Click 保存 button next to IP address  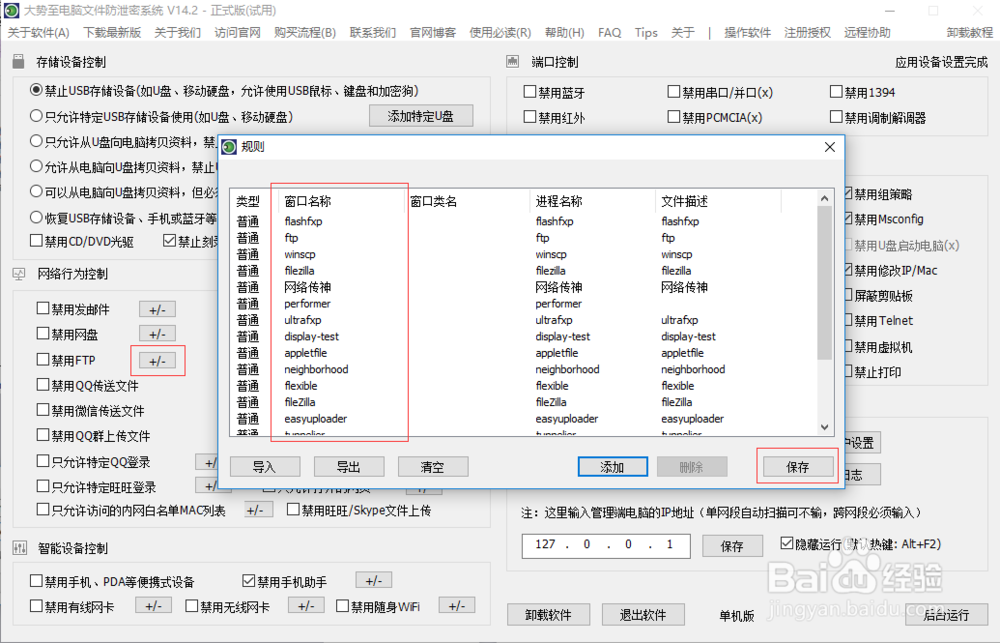(732, 546)
